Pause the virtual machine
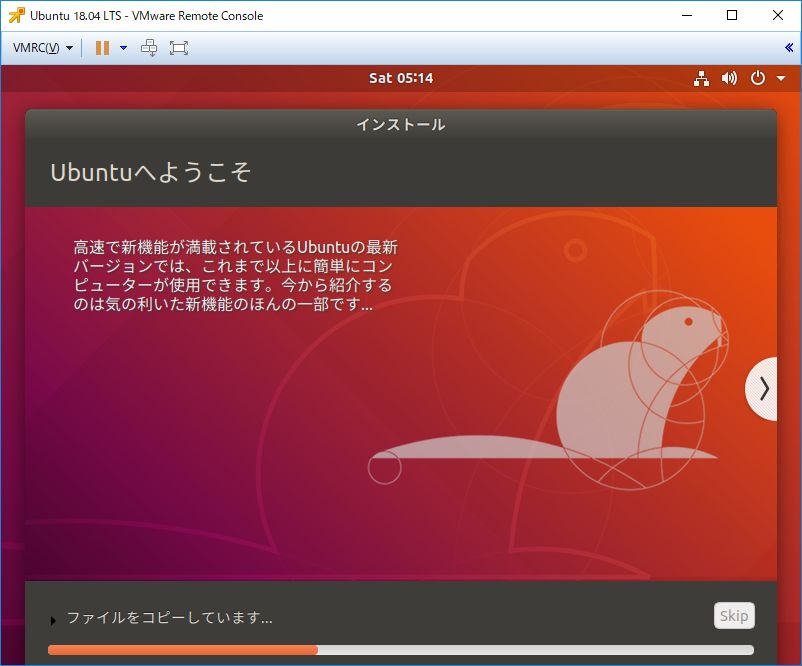 click(102, 48)
